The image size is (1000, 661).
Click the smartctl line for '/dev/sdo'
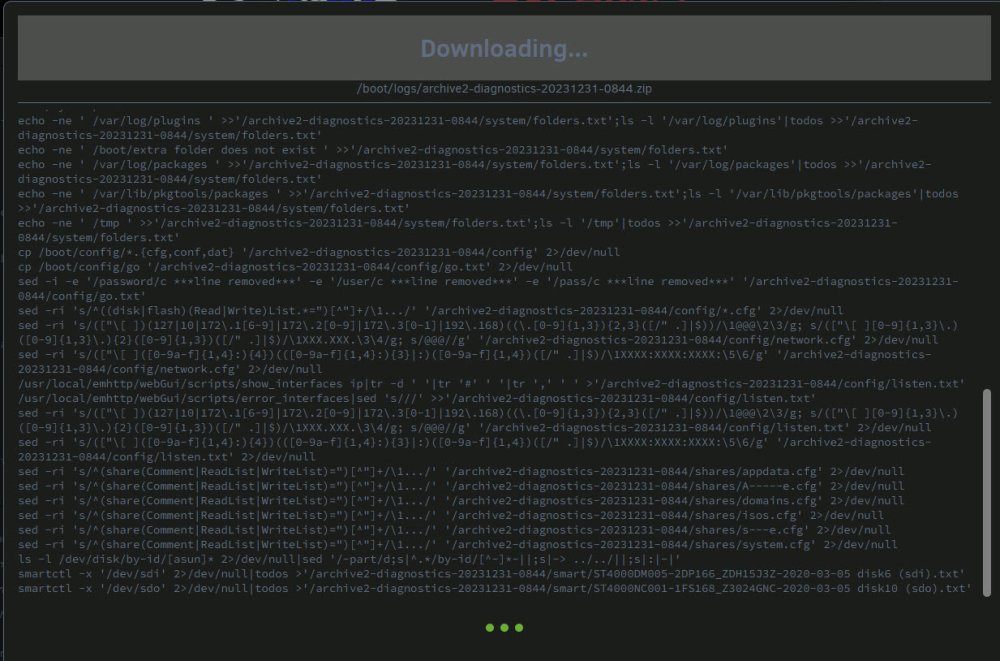click(x=494, y=589)
